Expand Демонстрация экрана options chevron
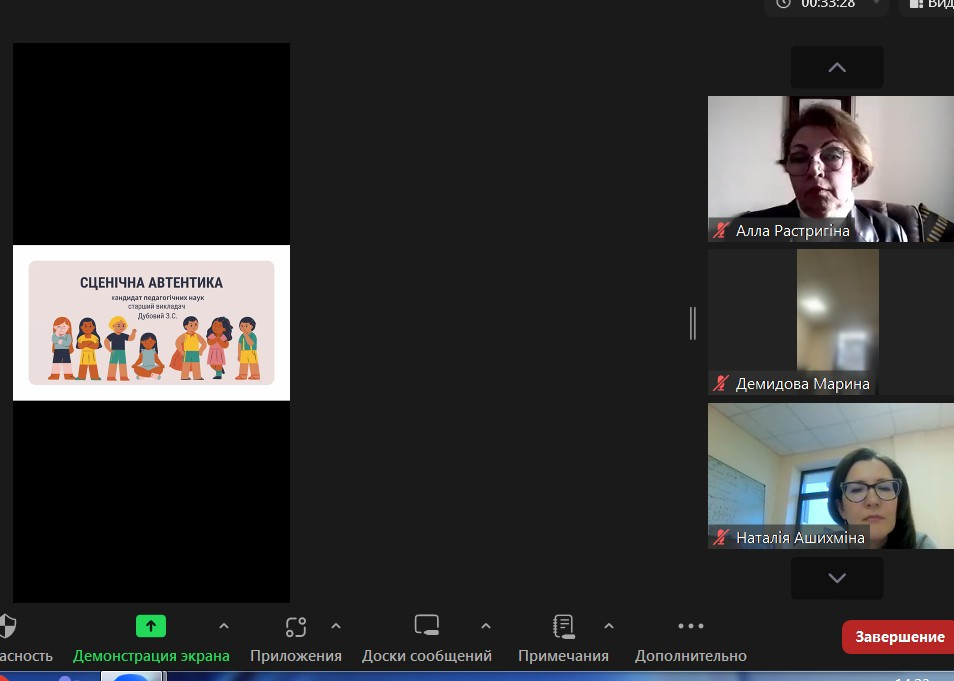 click(x=224, y=626)
